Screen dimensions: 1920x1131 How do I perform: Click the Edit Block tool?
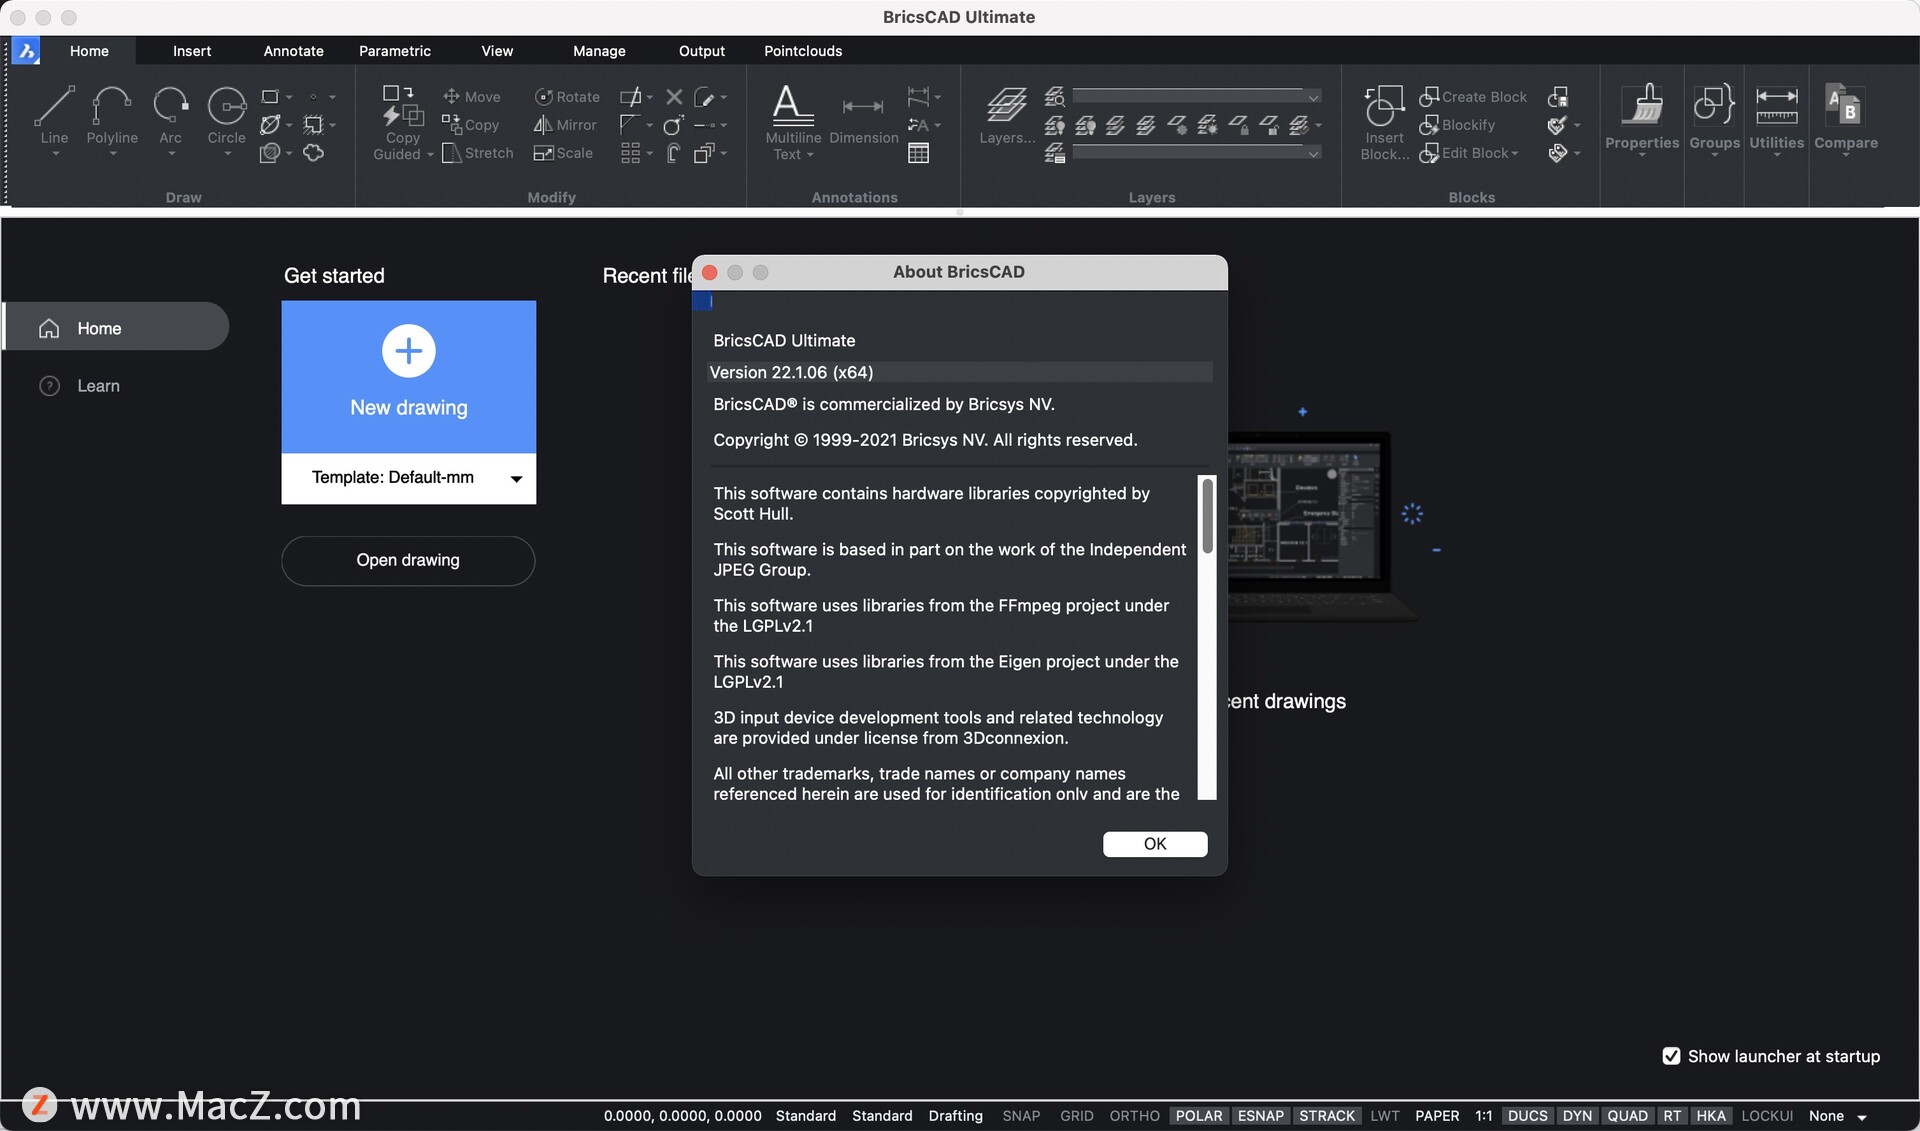[x=1464, y=153]
